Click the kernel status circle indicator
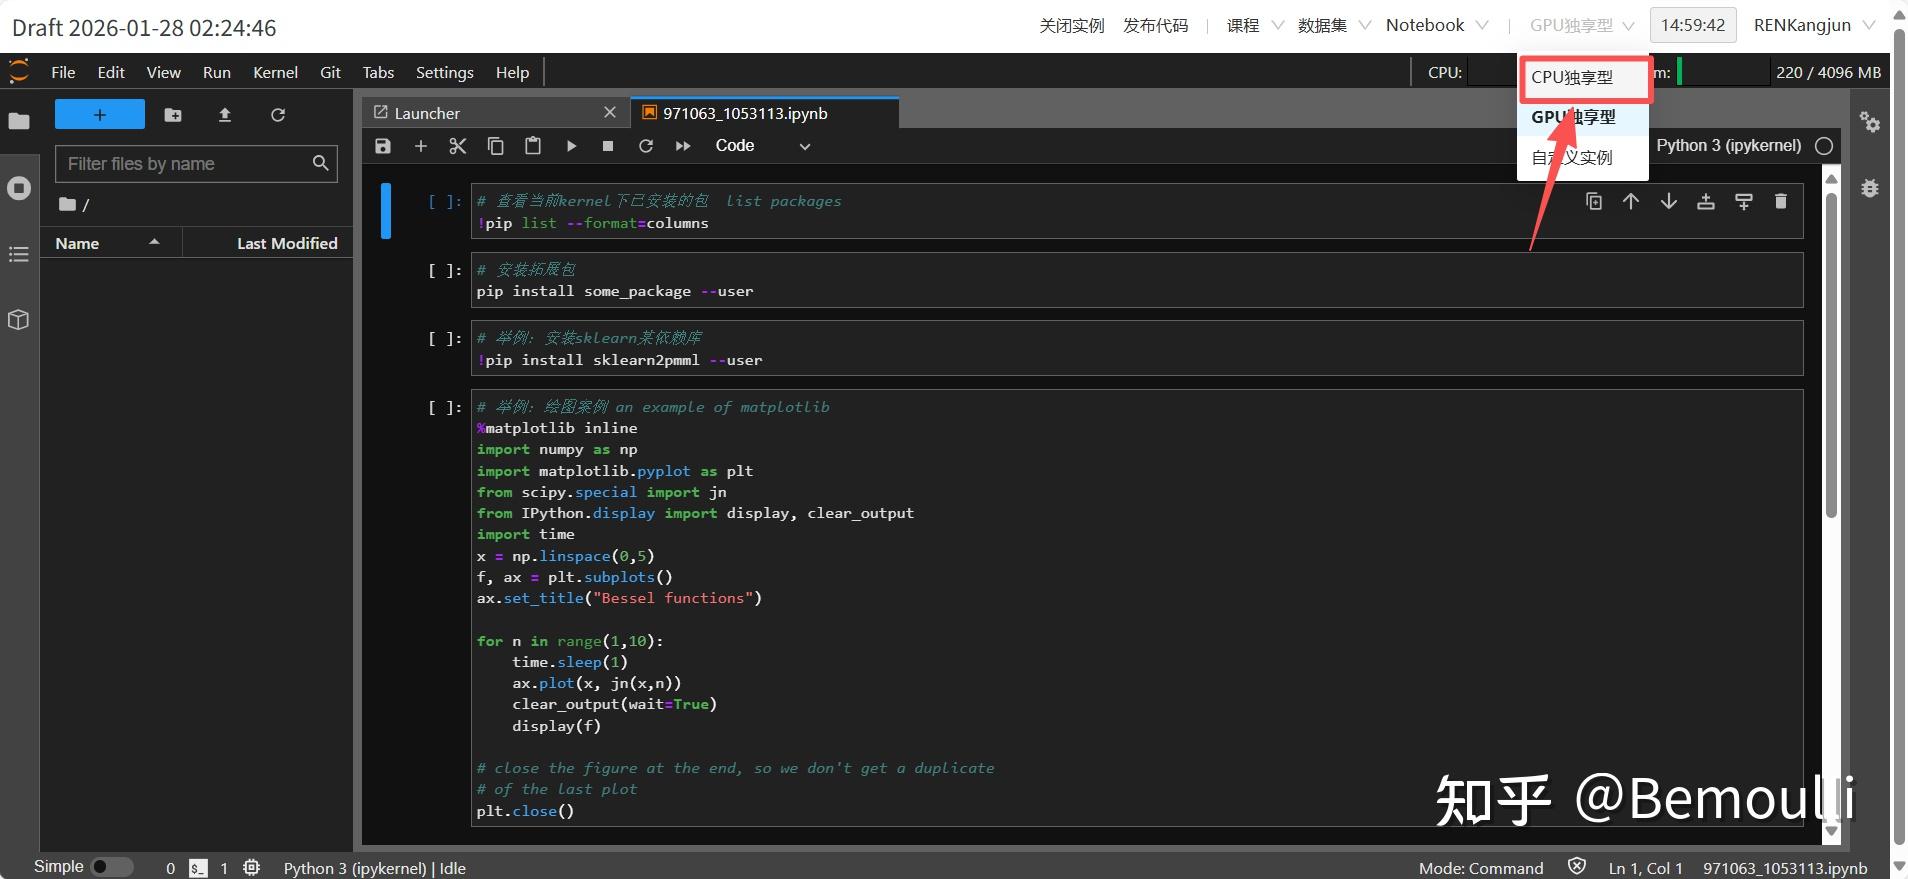The height and width of the screenshot is (879, 1908). 1824,146
